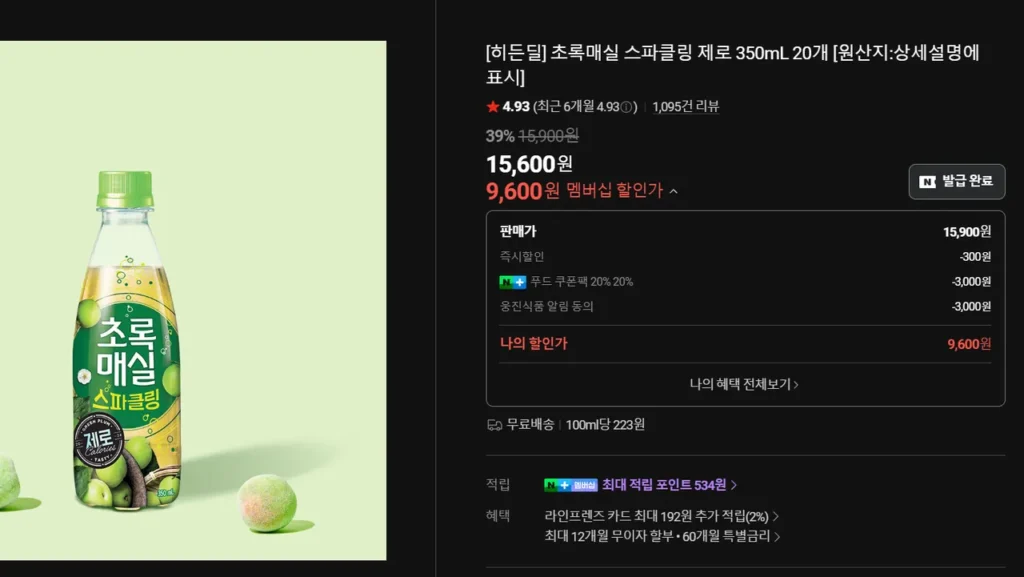The image size is (1024, 577).
Task: Expand 나의 혜택 전체보기 chevron
Action: (x=795, y=384)
